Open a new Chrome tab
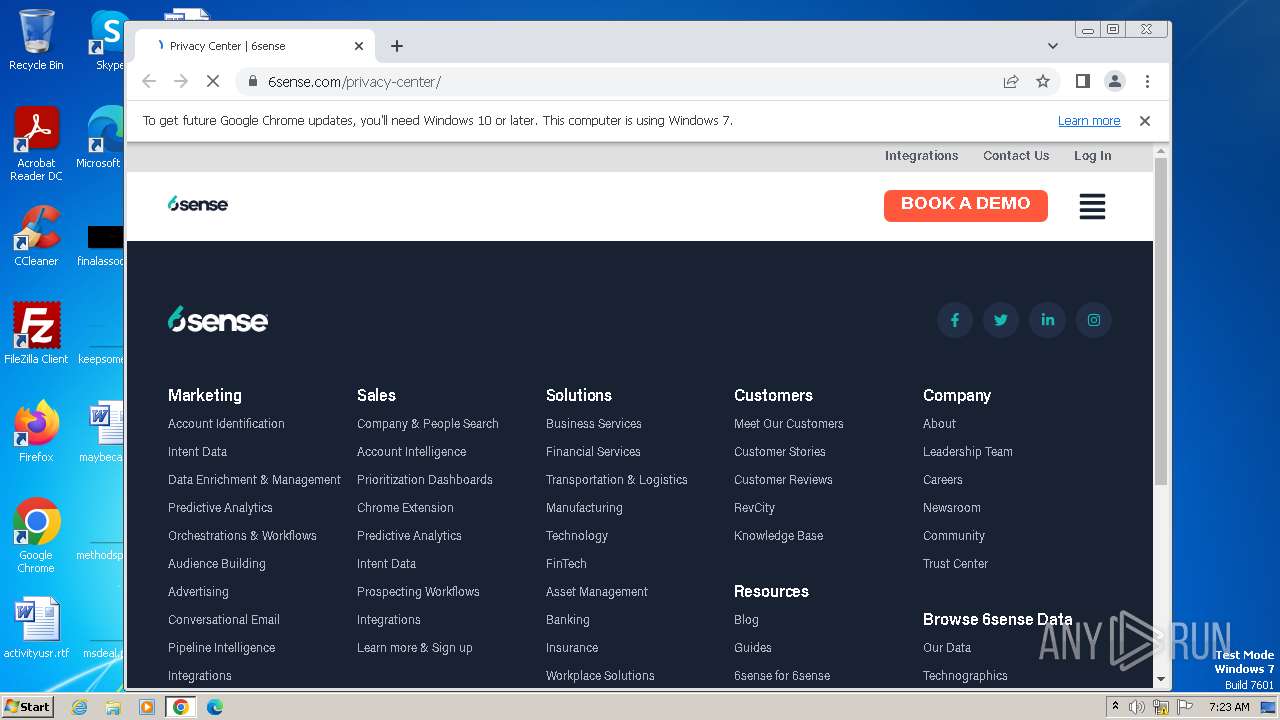This screenshot has height=720, width=1280. tap(397, 46)
